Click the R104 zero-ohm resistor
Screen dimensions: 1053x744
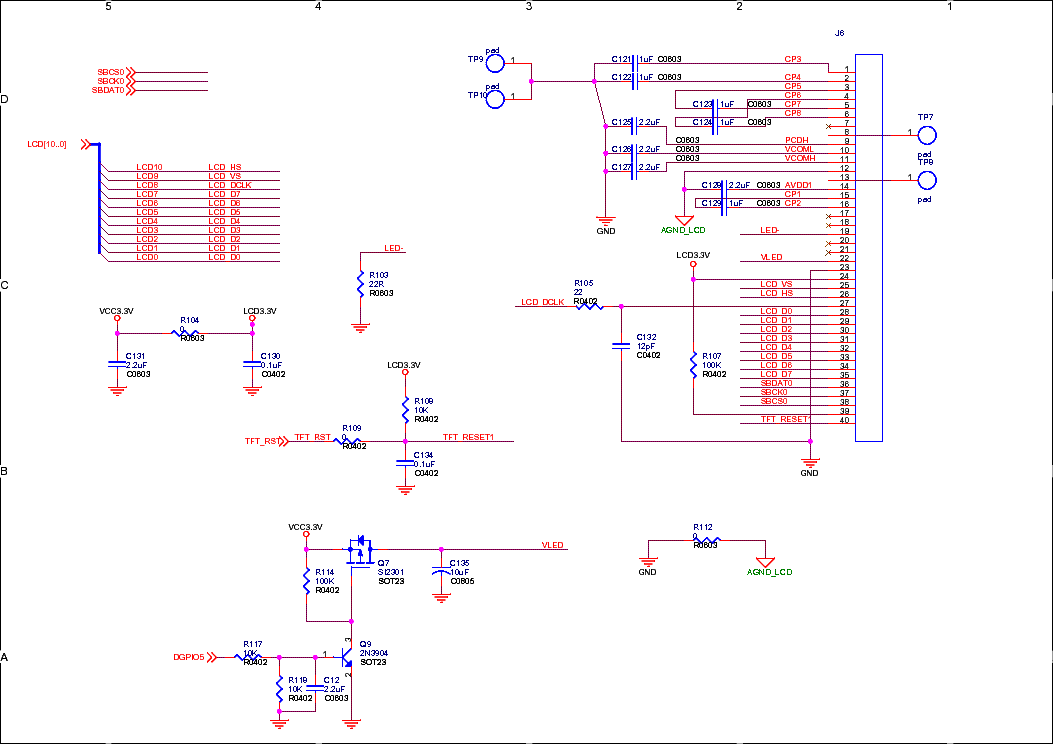[x=188, y=333]
